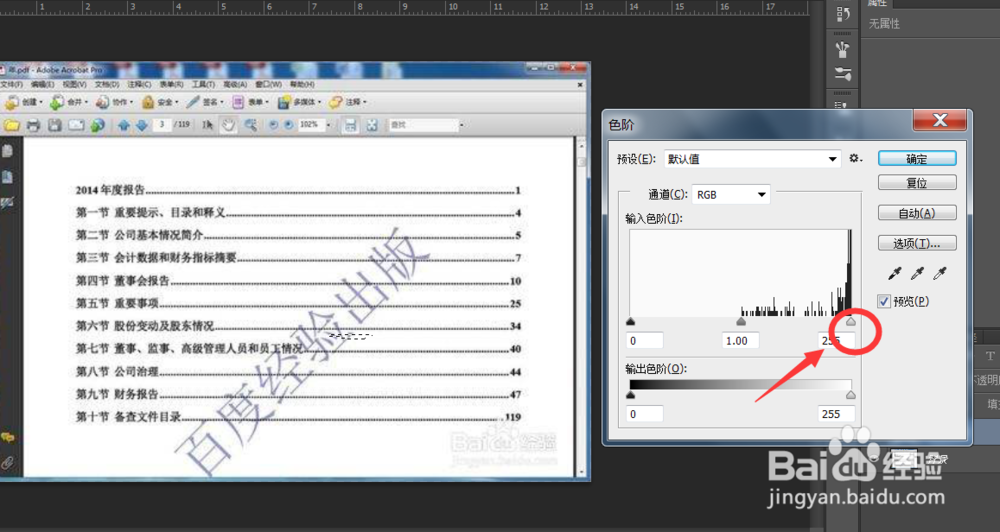Open the Bookmarks panel in Acrobat sidebar
The image size is (1000, 532).
[x=8, y=177]
